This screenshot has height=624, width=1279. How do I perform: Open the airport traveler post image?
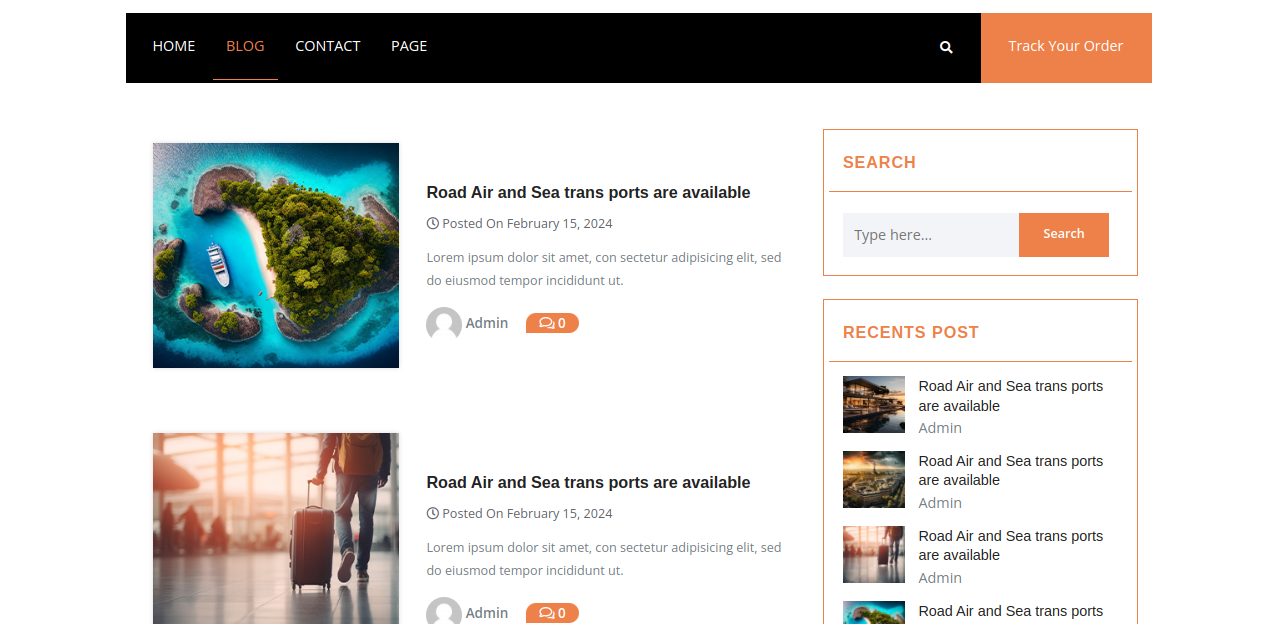(276, 528)
